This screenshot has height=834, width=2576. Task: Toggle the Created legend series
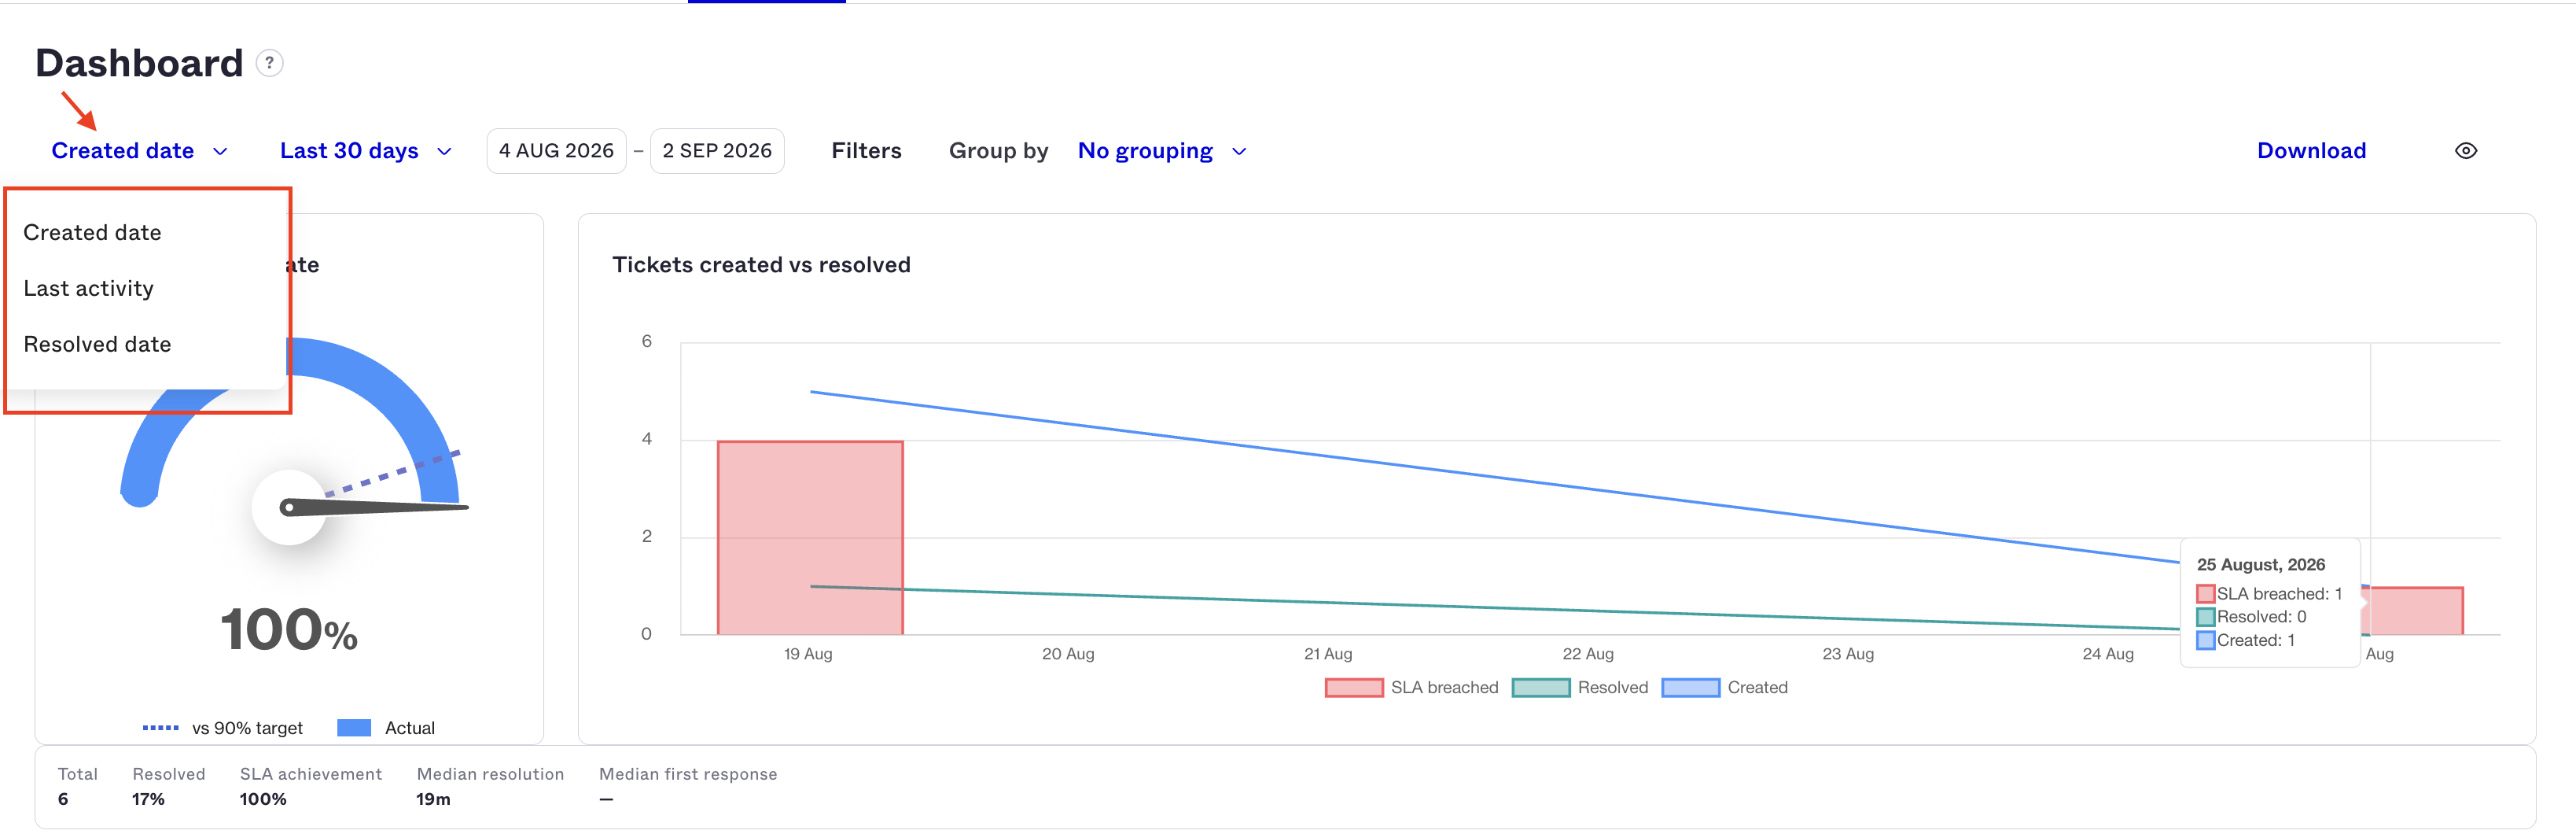point(1724,687)
